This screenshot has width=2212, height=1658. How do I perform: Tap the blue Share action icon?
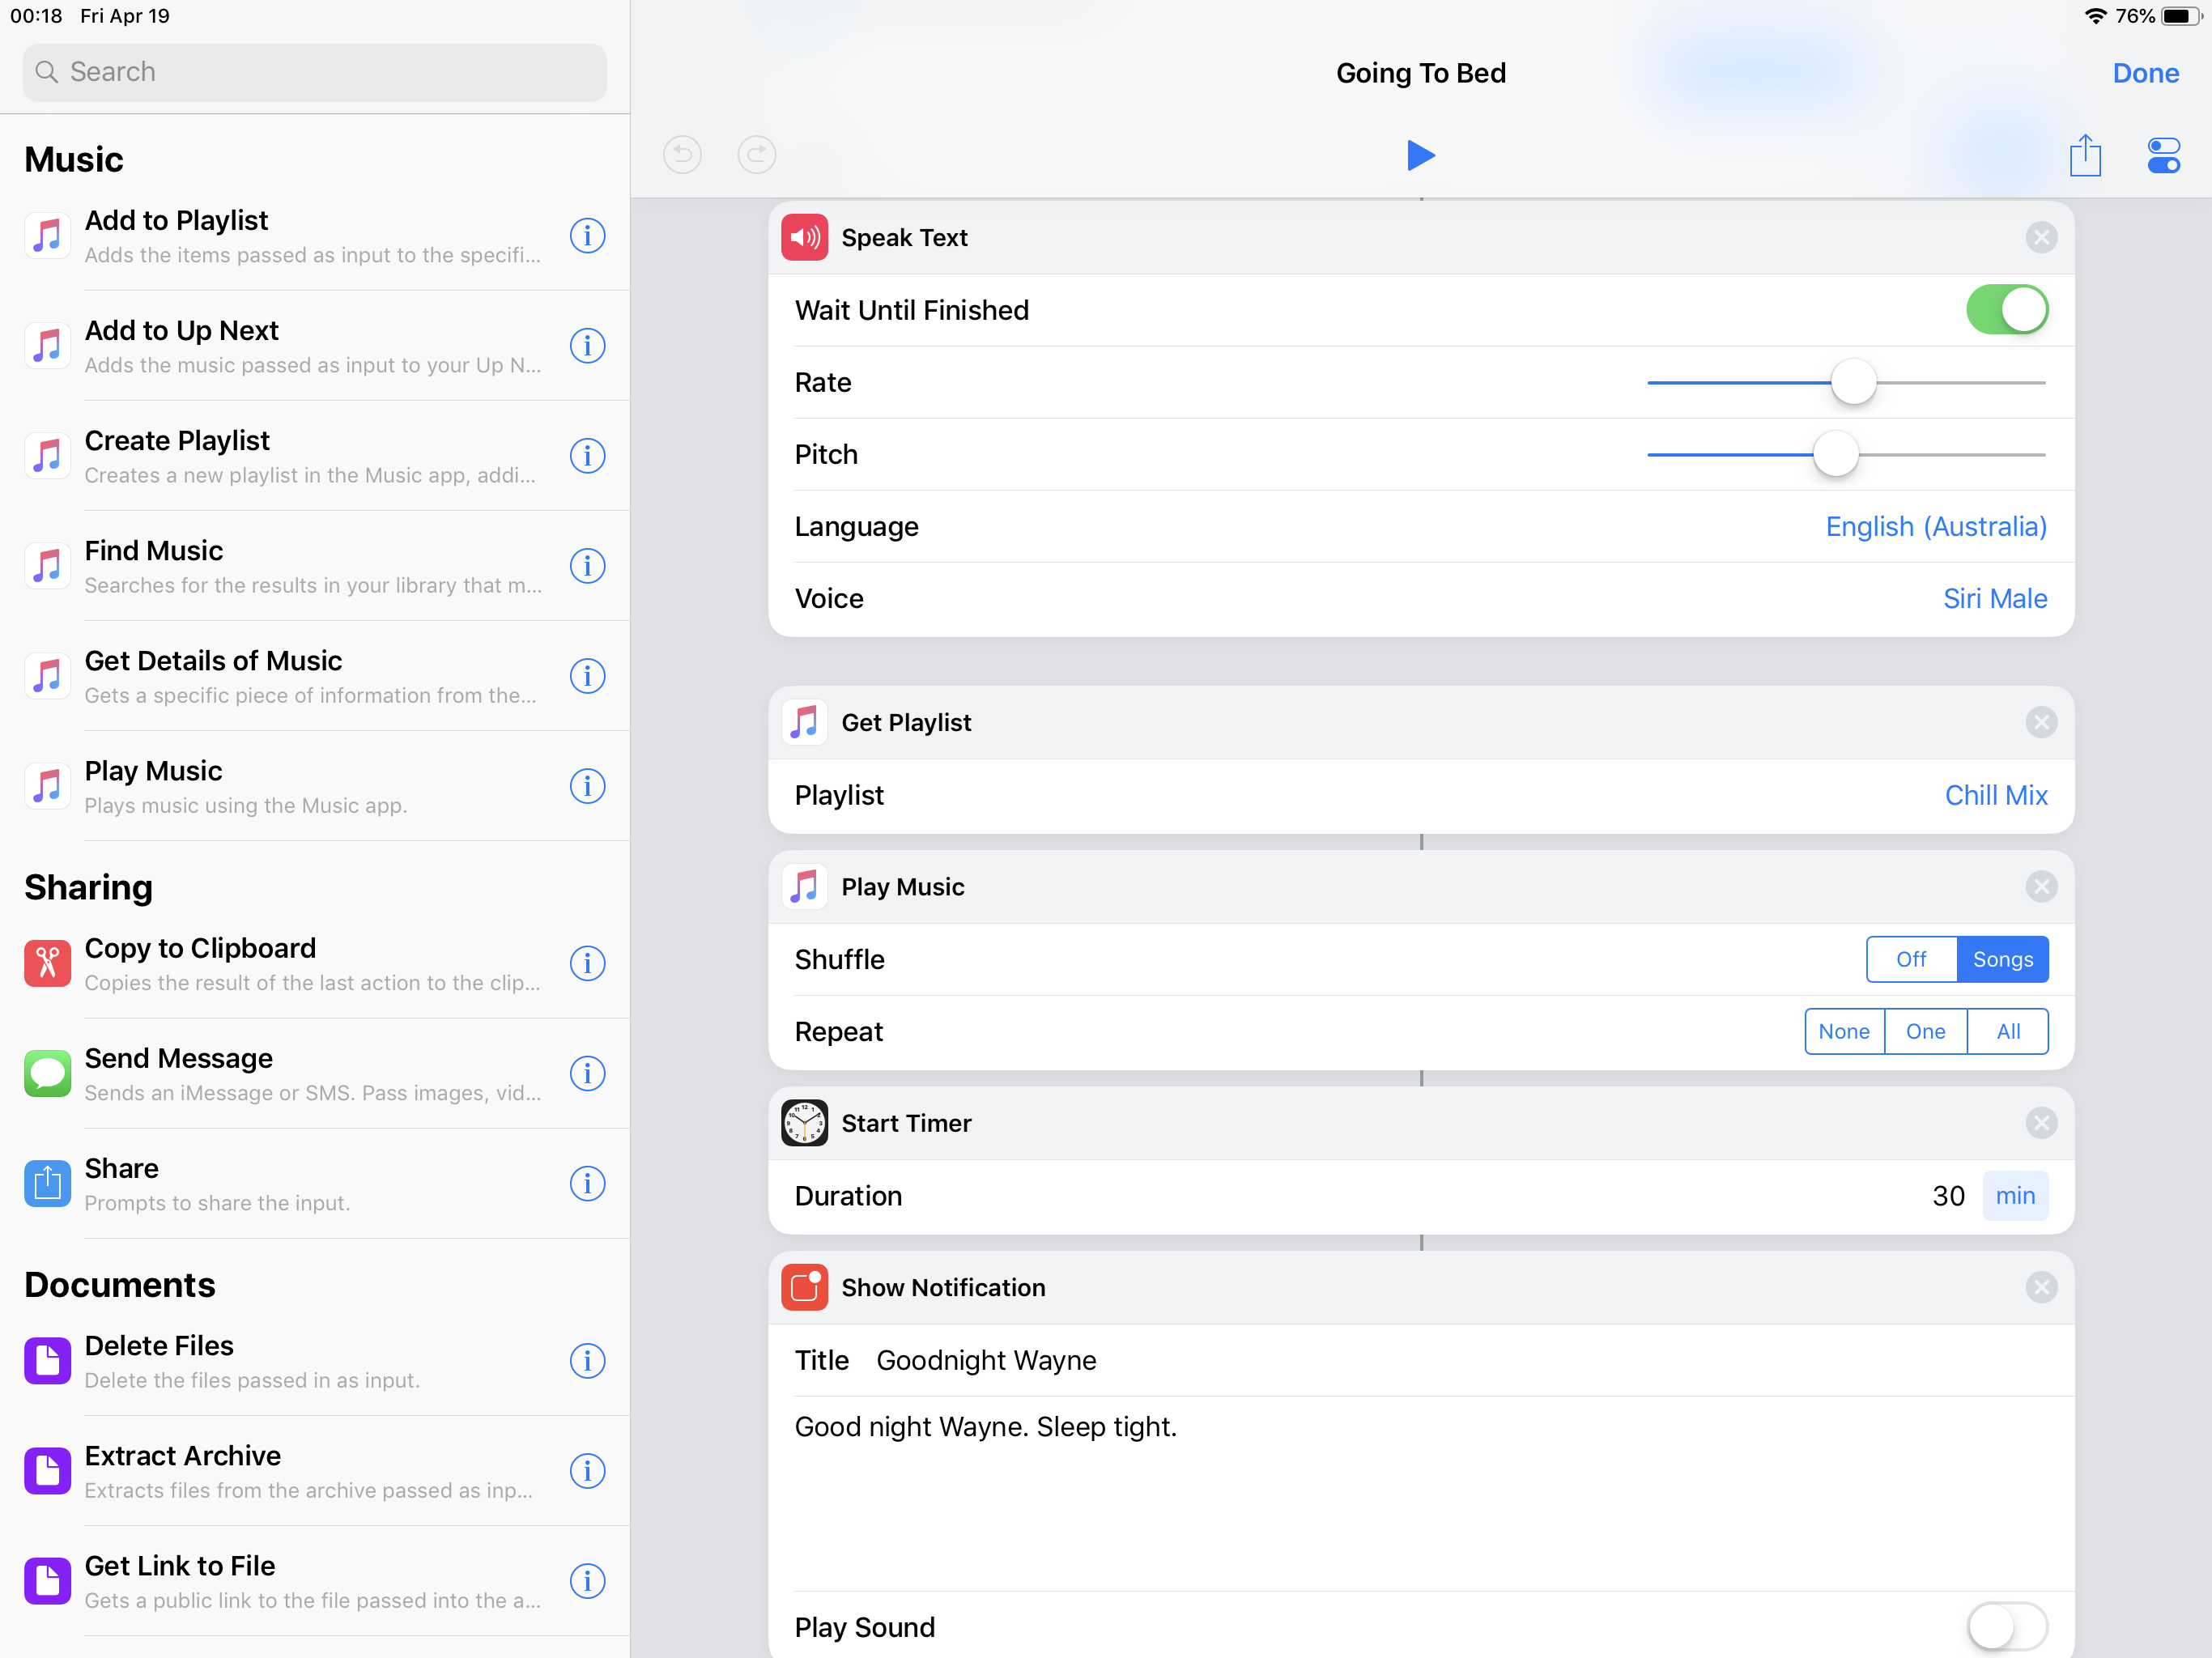coord(48,1184)
